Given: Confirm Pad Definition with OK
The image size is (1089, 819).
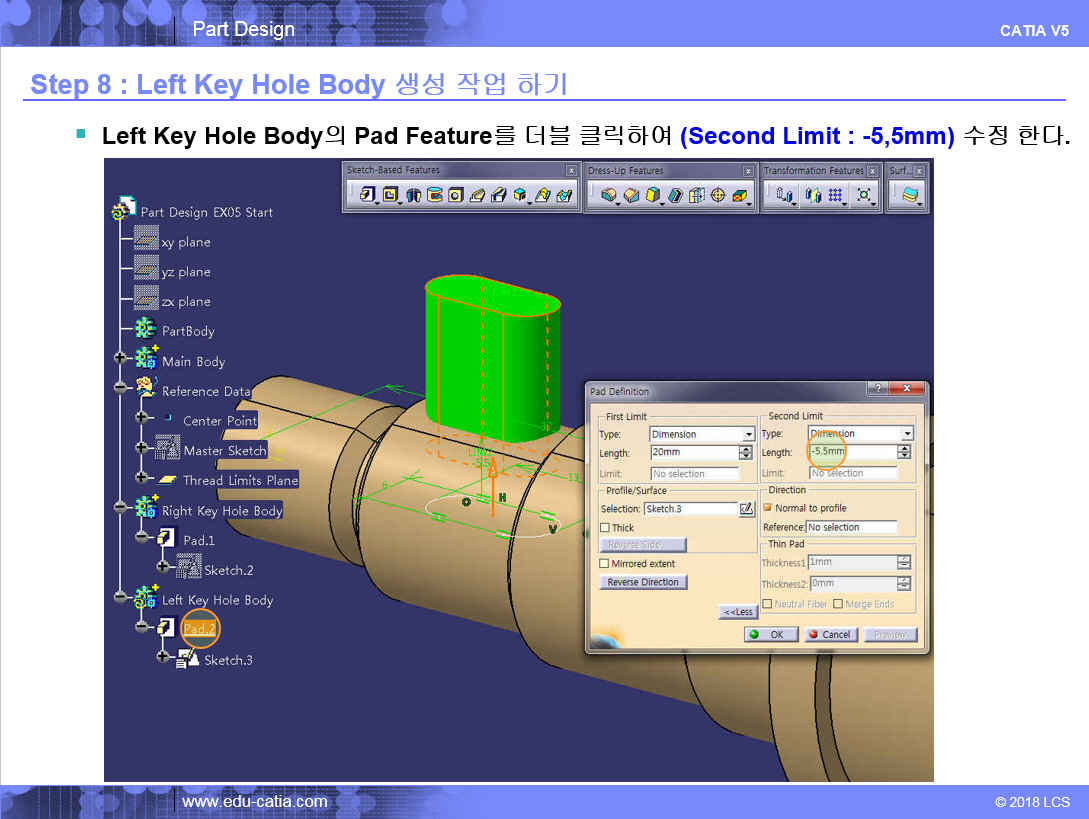Looking at the screenshot, I should pyautogui.click(x=770, y=634).
